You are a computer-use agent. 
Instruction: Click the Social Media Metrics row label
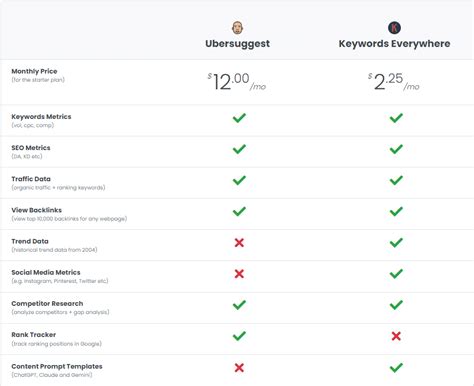(x=46, y=272)
